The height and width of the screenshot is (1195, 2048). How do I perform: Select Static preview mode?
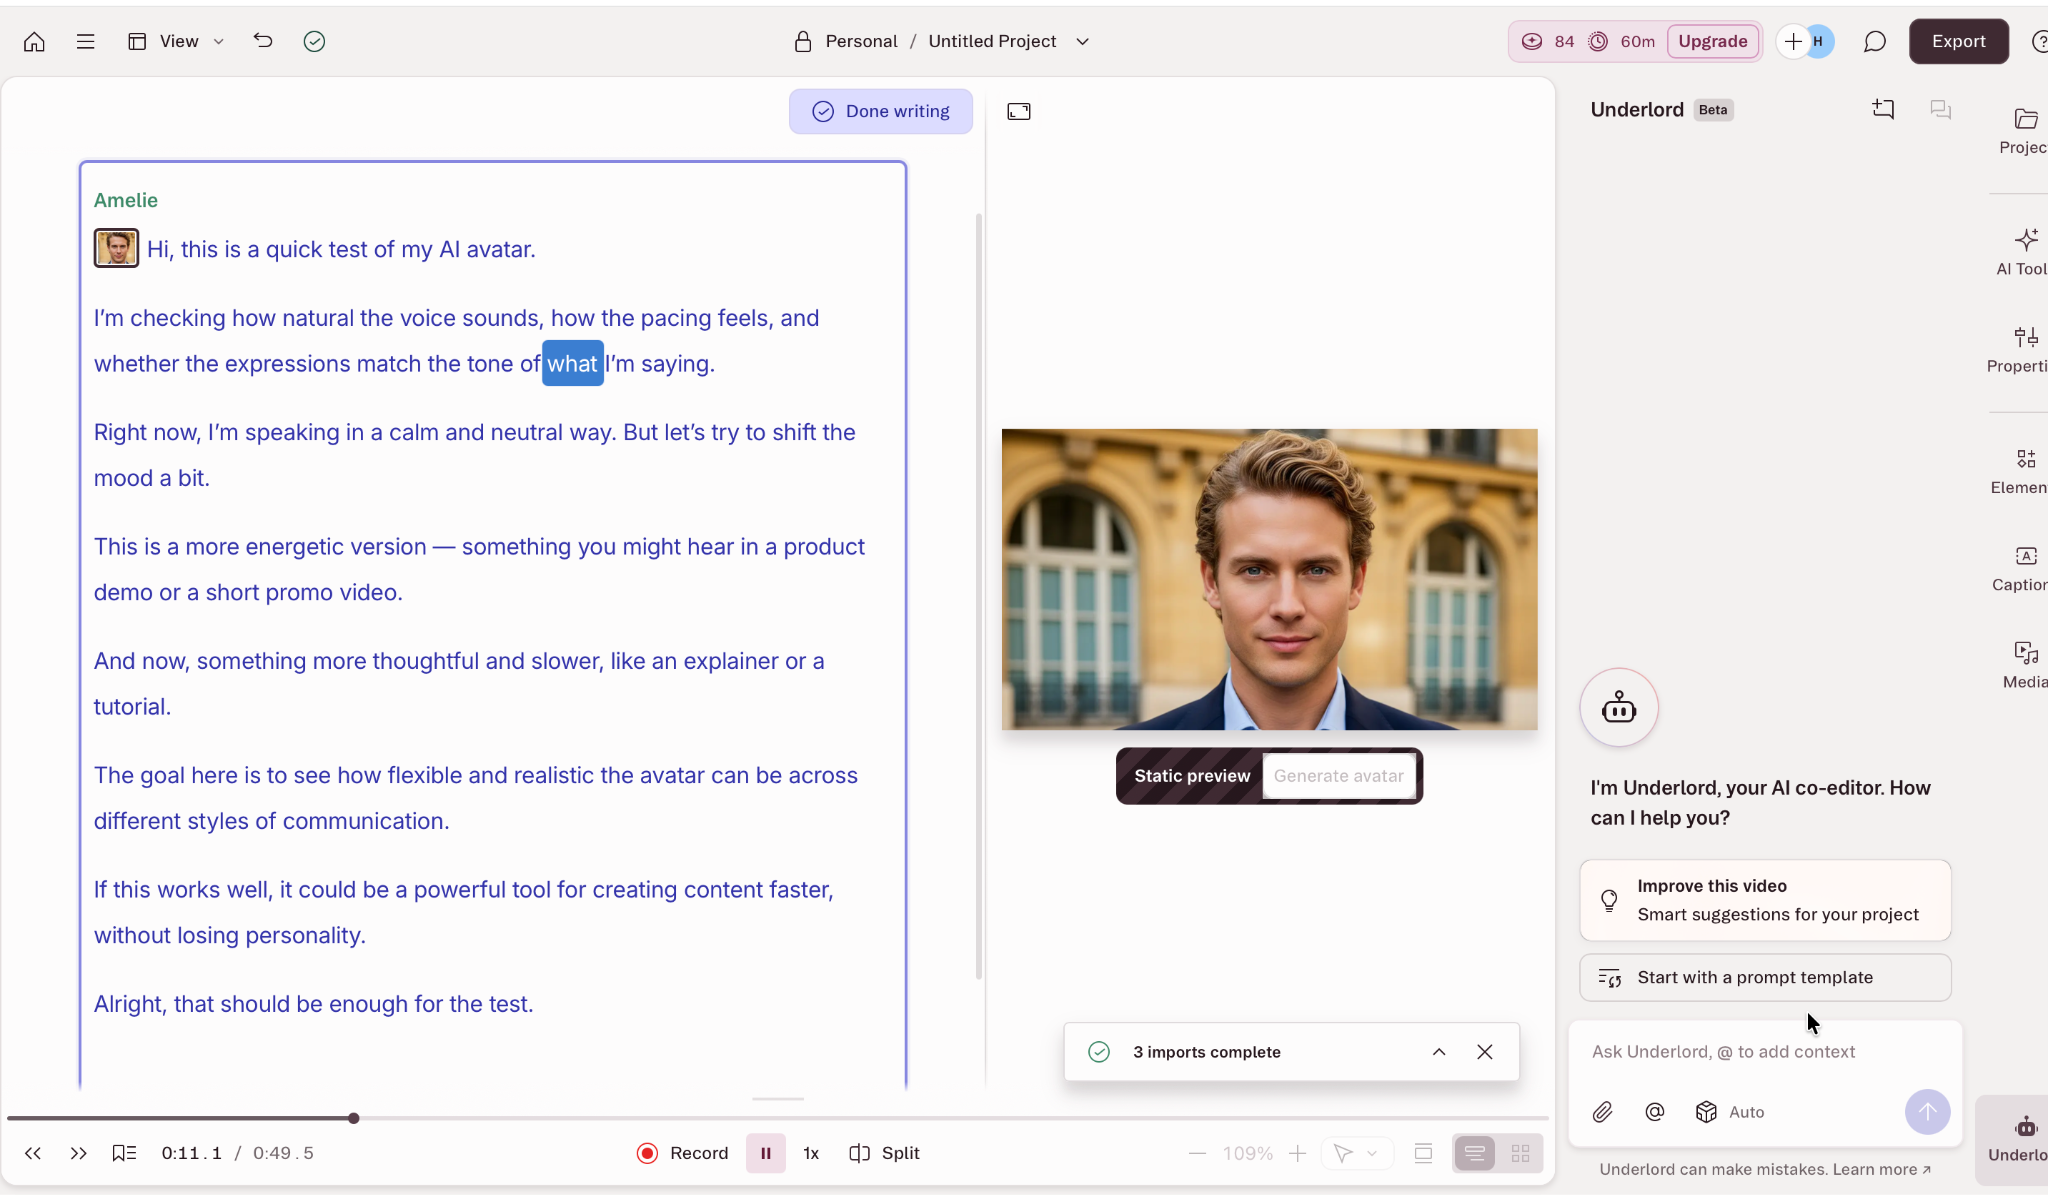pyautogui.click(x=1191, y=776)
